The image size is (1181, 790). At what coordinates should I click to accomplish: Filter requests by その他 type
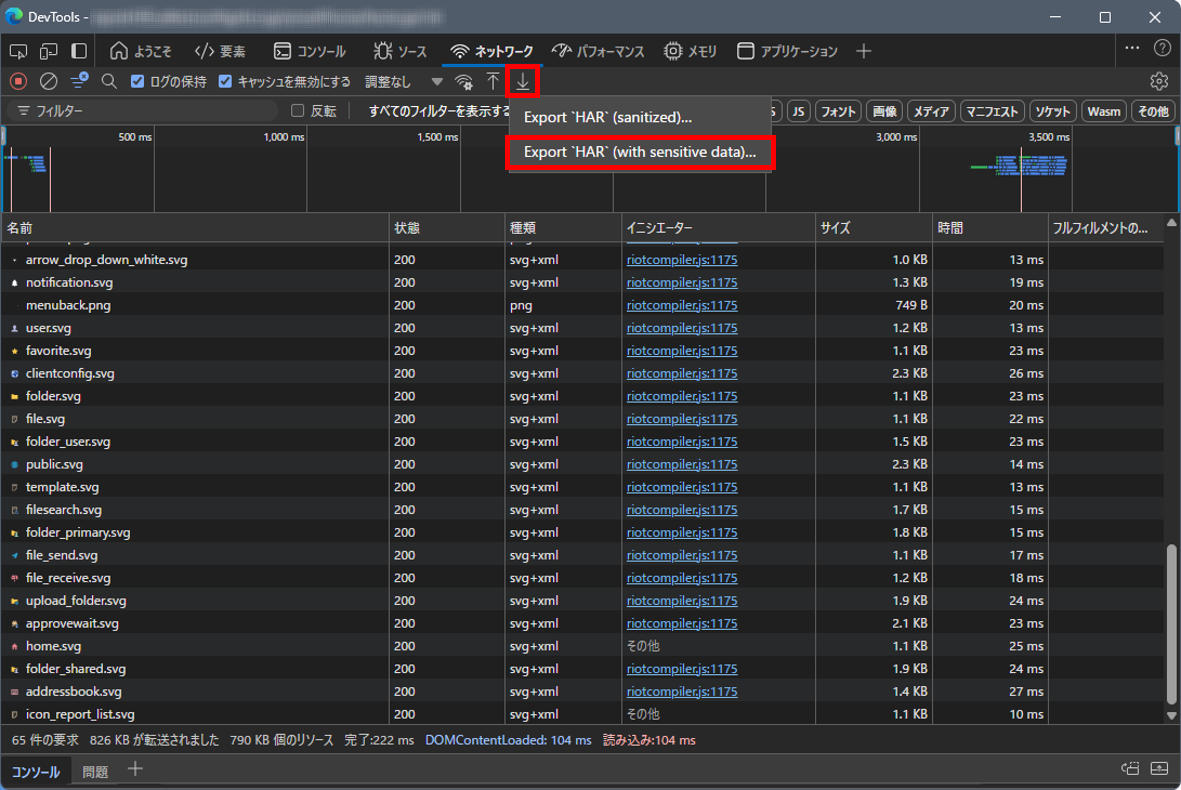click(x=1152, y=111)
